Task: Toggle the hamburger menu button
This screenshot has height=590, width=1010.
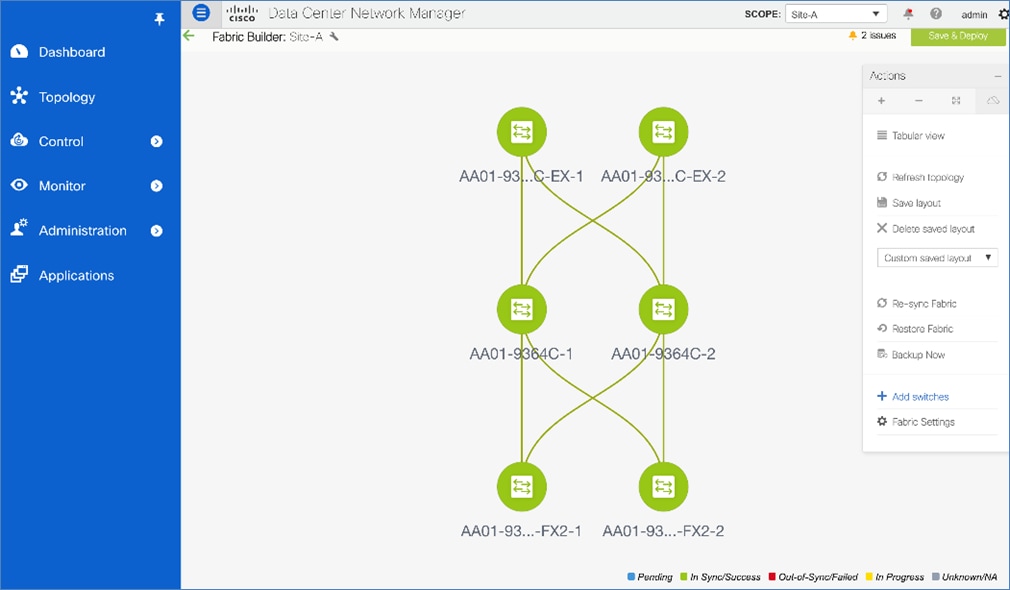Action: 201,13
